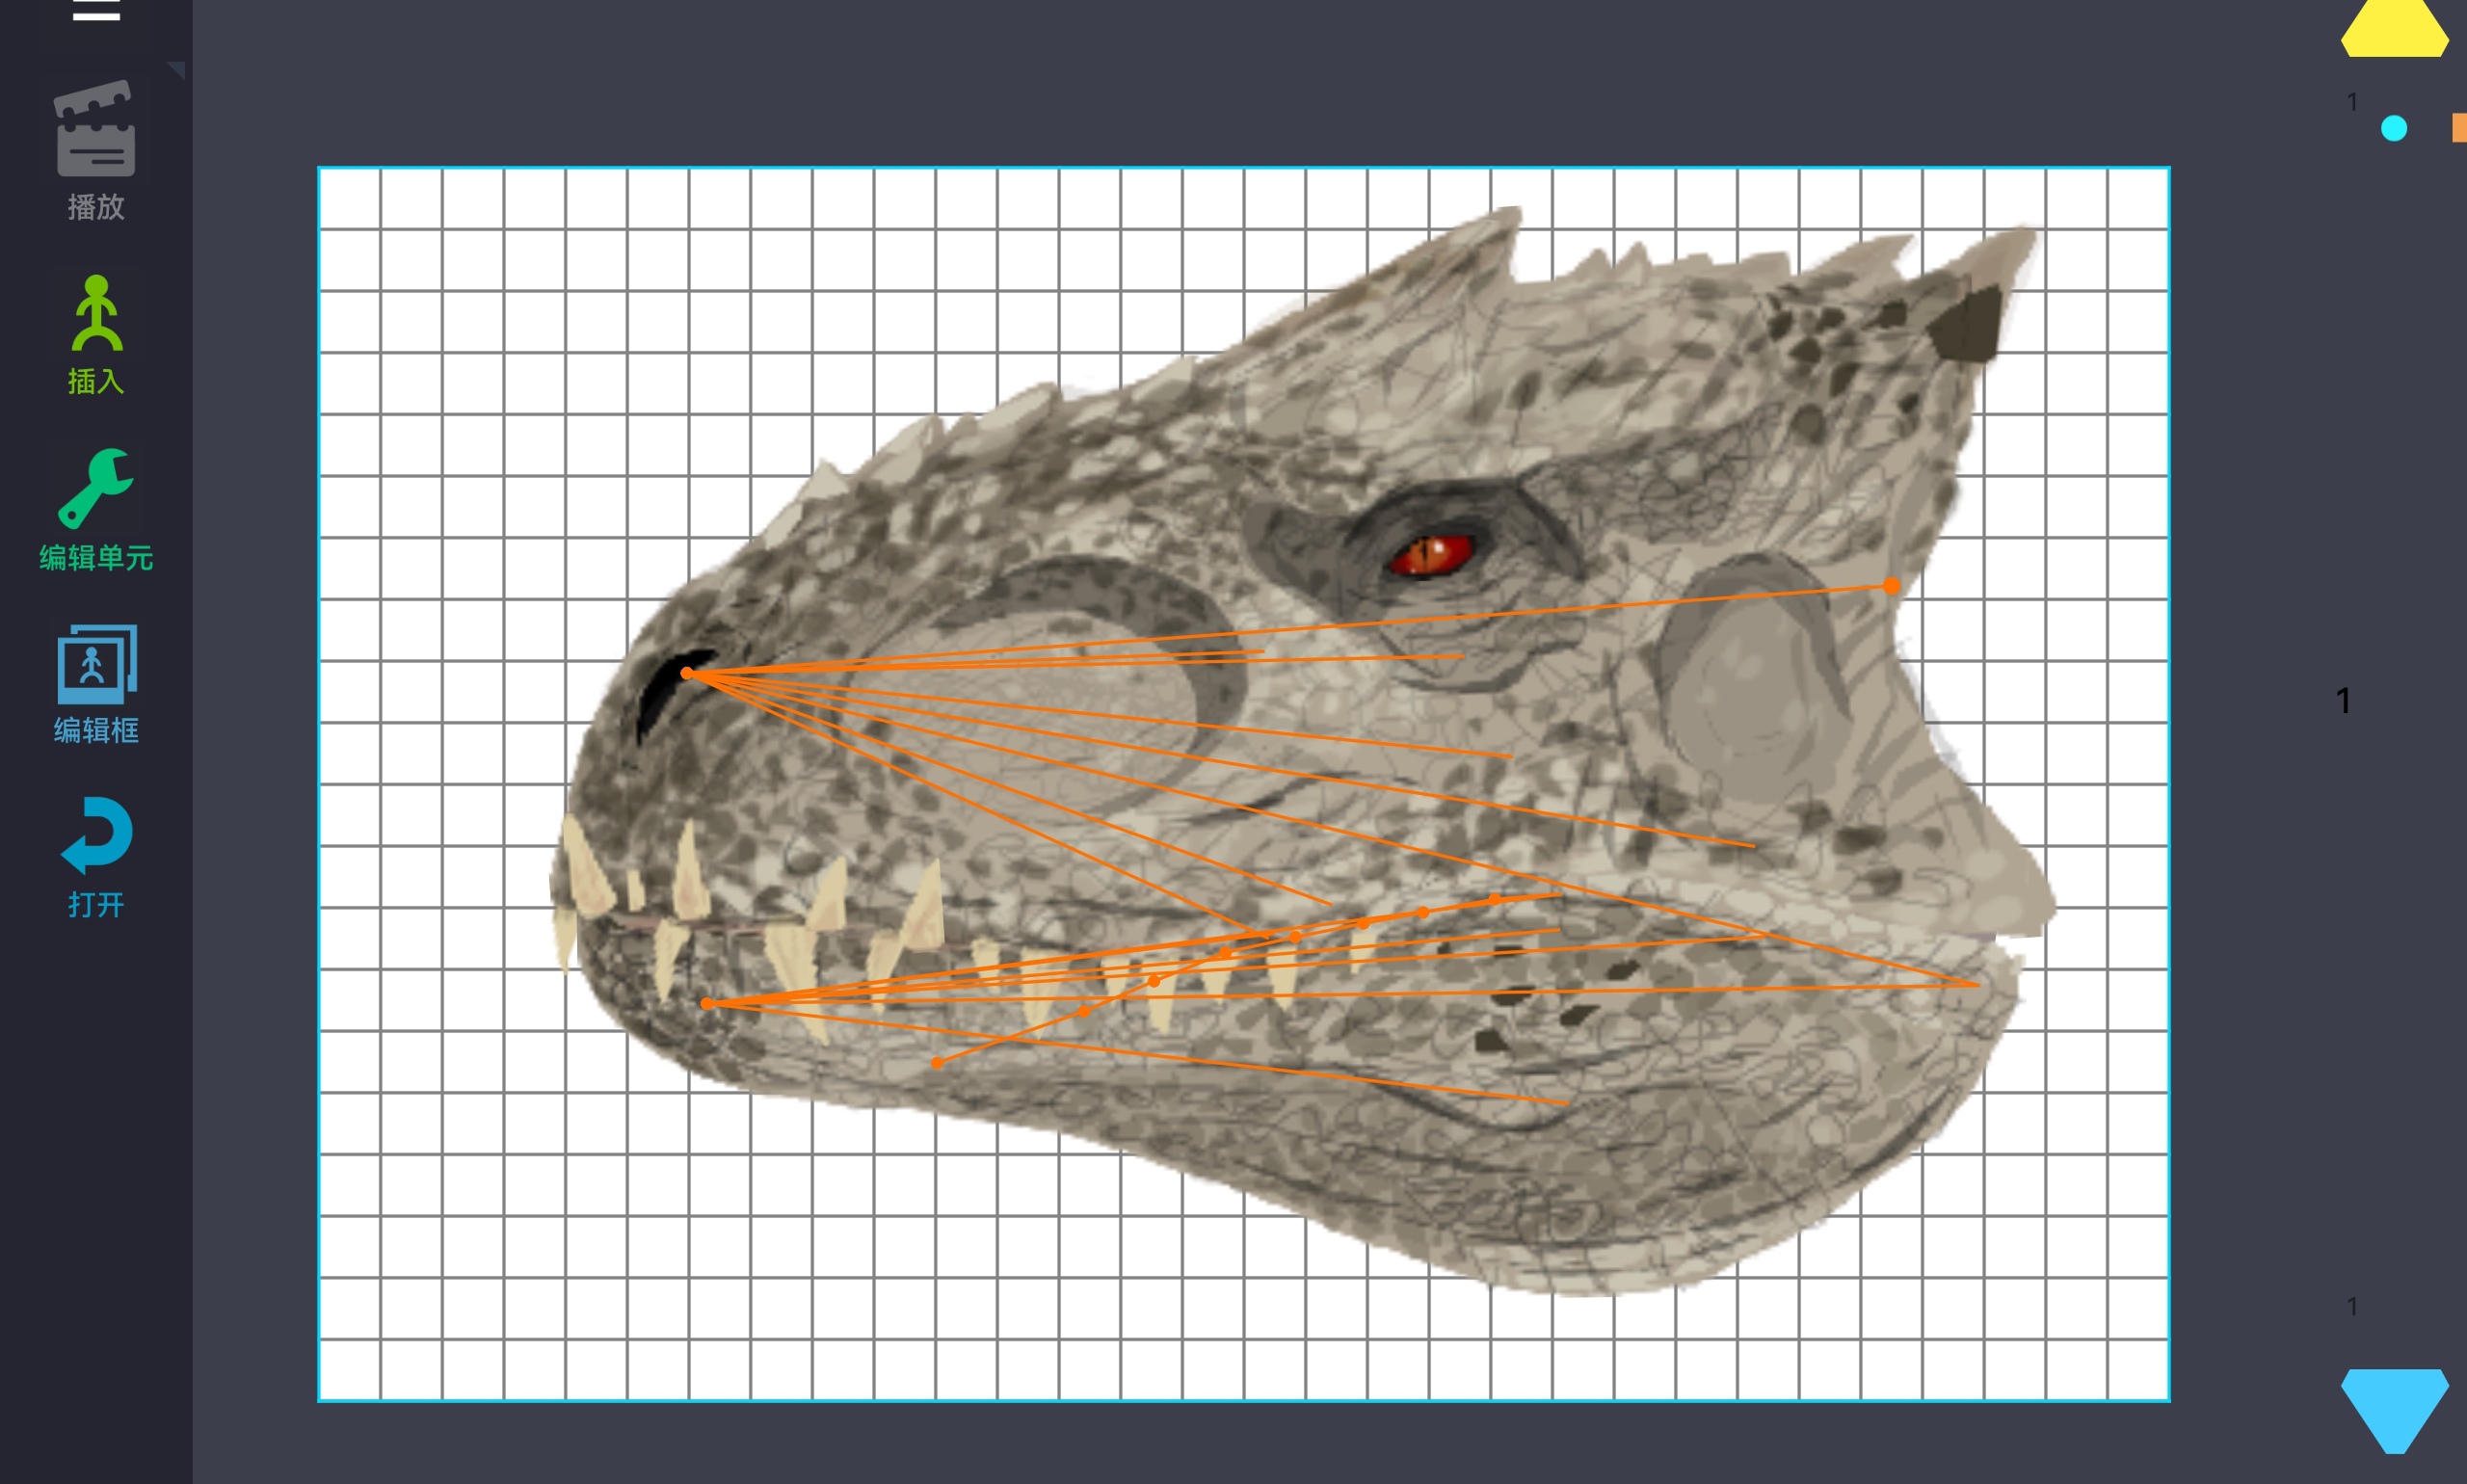Open the 编辑单元 wrench tool
Screen dimensions: 2467x1484
click(96, 488)
